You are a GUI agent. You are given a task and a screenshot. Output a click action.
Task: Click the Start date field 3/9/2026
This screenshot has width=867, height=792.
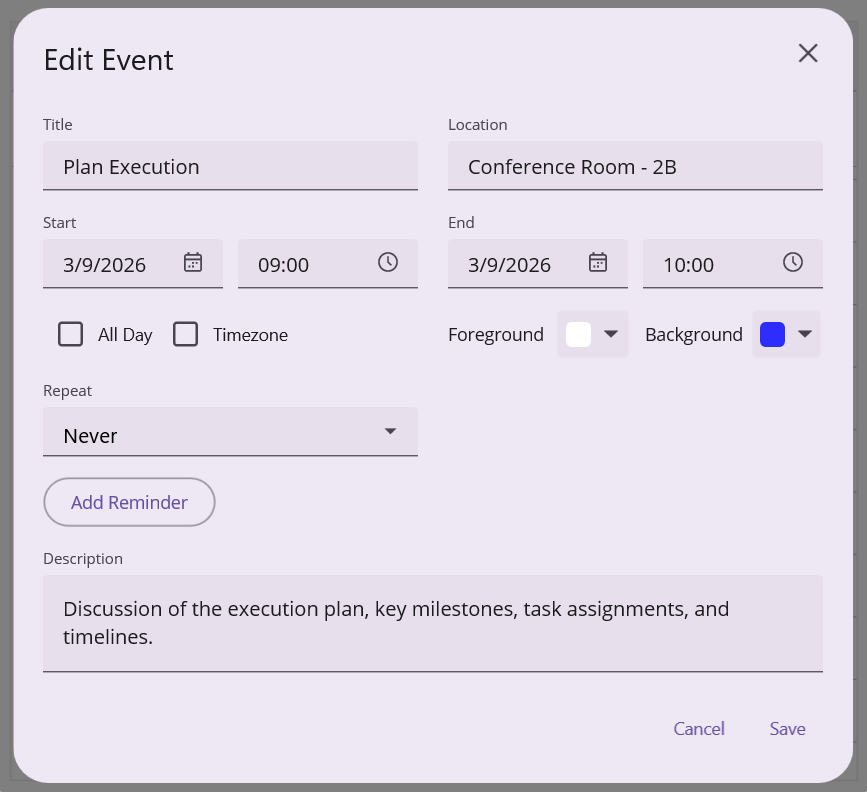click(x=133, y=263)
